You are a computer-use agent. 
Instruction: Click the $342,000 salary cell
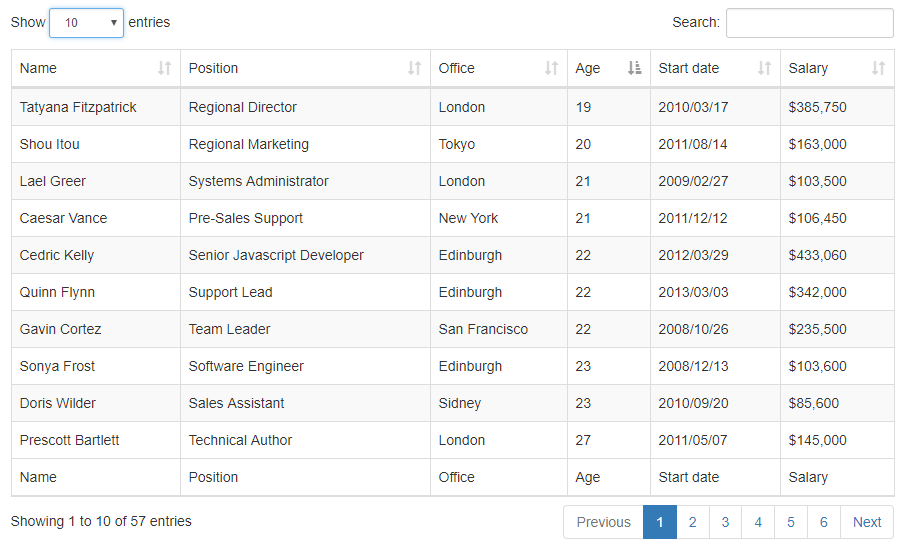837,292
